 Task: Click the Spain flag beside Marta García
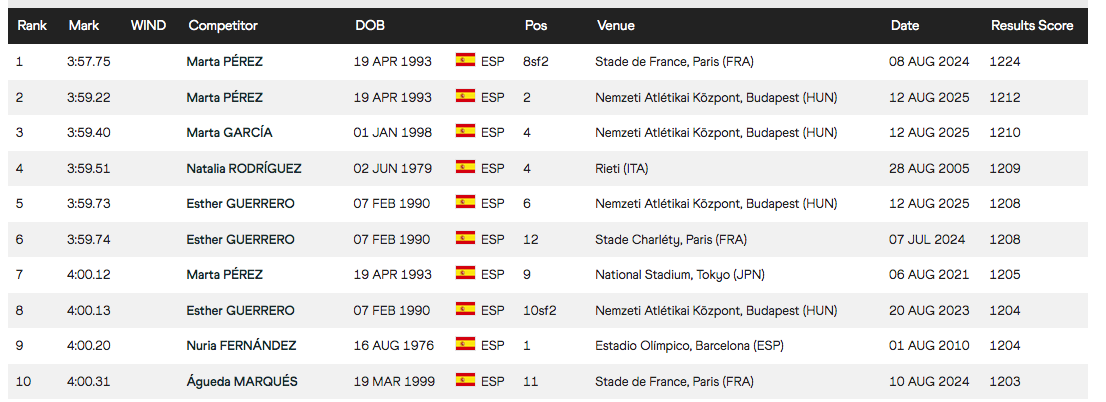465,131
